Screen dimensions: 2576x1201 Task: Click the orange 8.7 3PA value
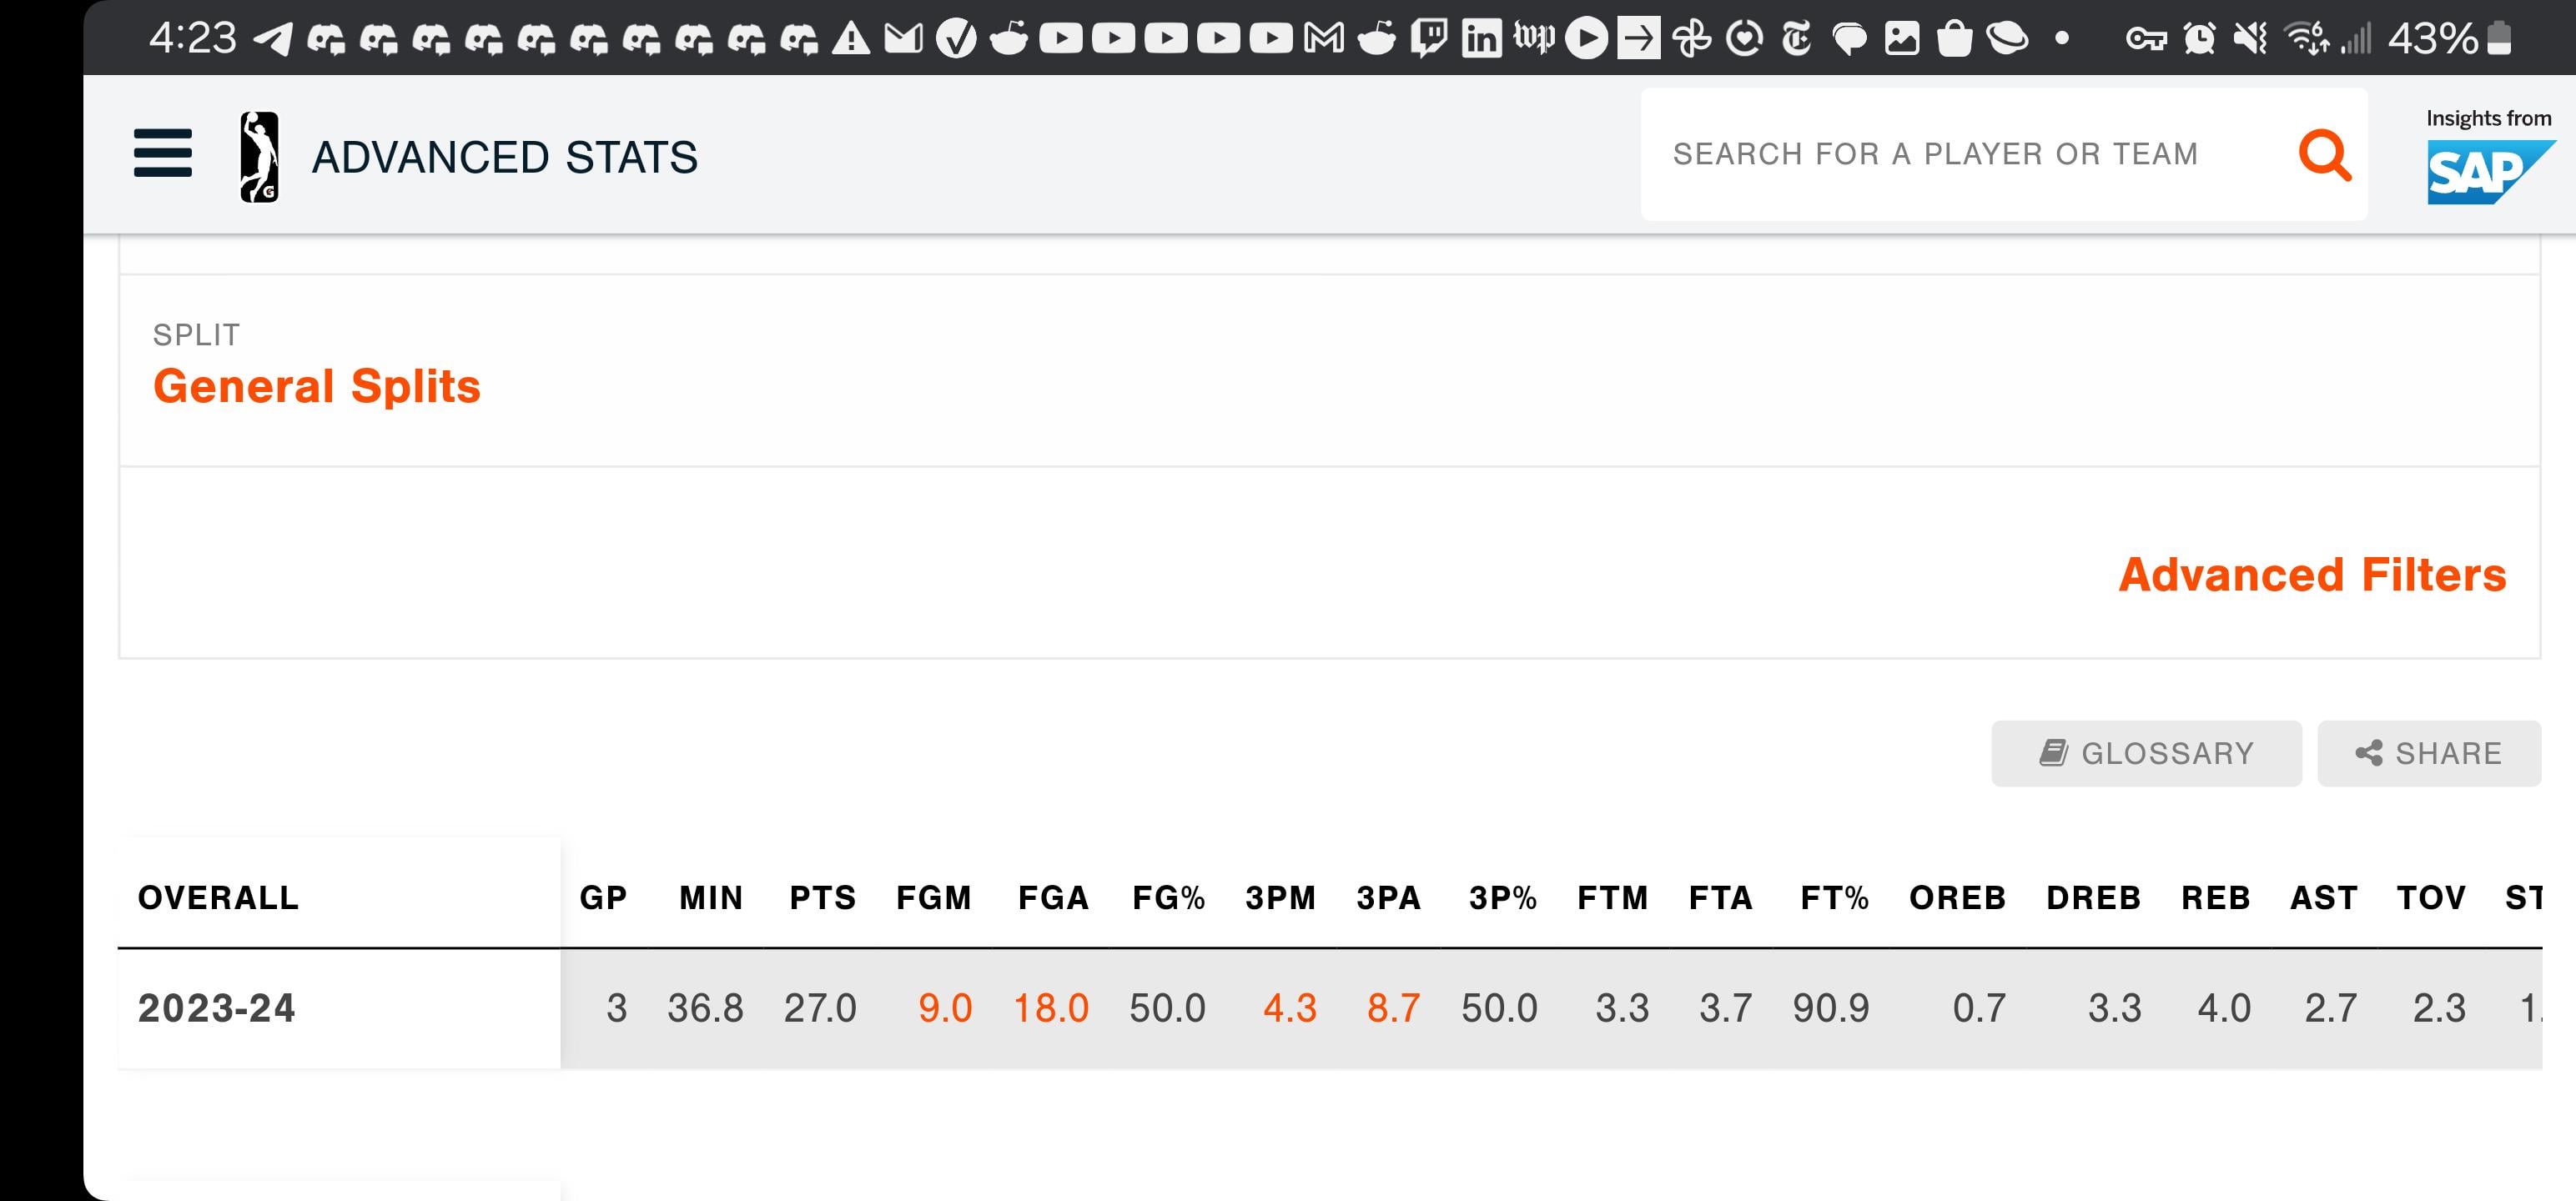pyautogui.click(x=1393, y=1008)
